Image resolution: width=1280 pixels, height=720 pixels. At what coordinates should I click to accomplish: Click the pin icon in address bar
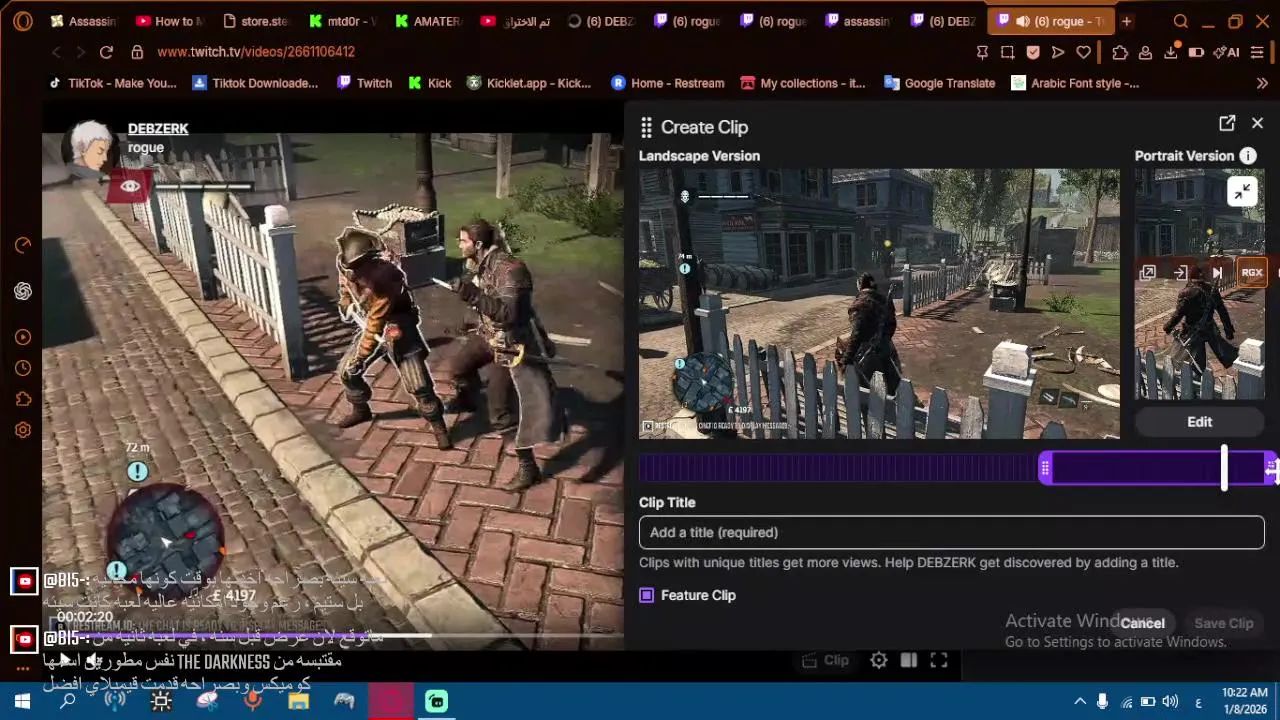(x=982, y=52)
